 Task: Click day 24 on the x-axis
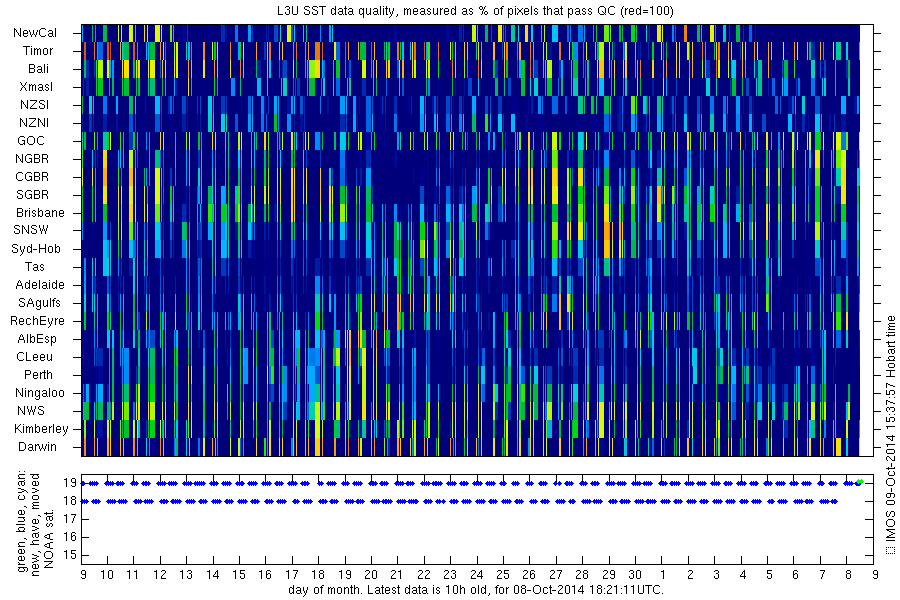coord(476,575)
